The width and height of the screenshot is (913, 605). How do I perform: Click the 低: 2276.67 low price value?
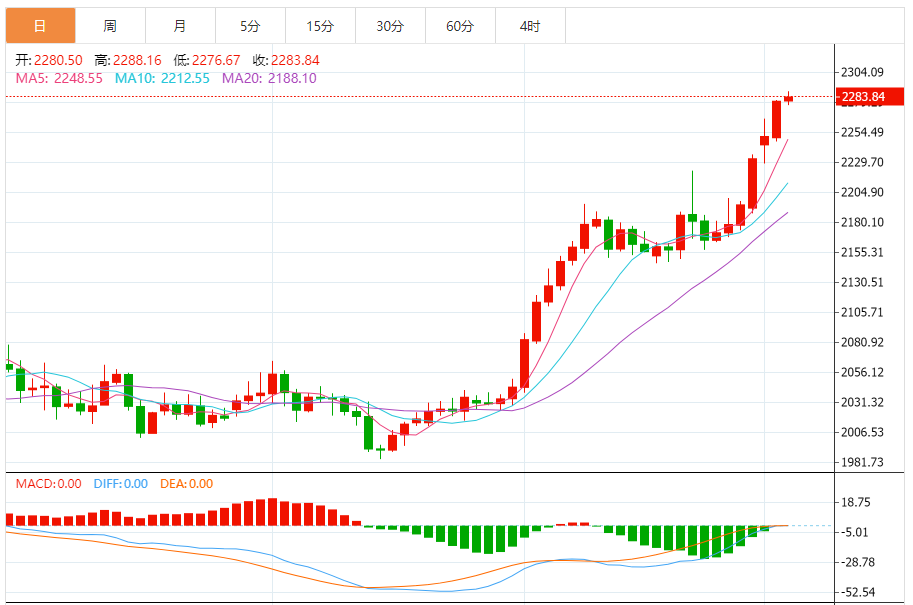(207, 60)
